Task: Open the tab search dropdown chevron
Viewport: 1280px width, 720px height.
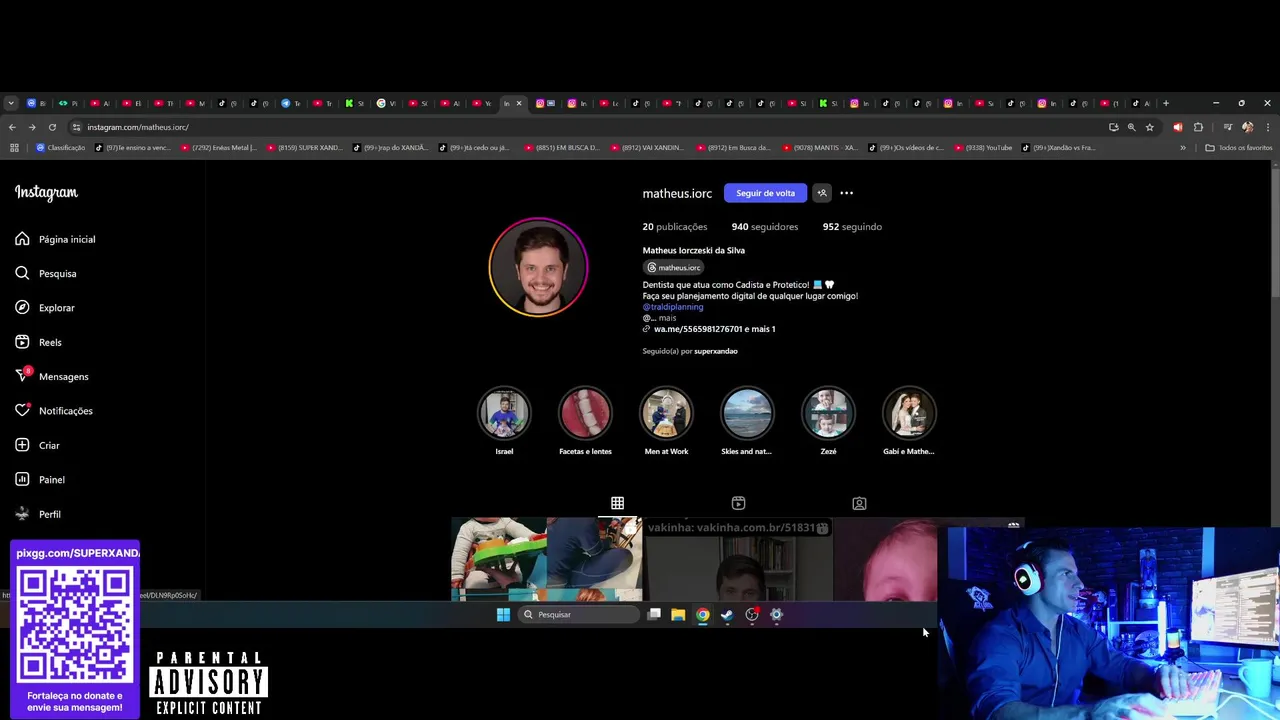Action: pos(11,103)
